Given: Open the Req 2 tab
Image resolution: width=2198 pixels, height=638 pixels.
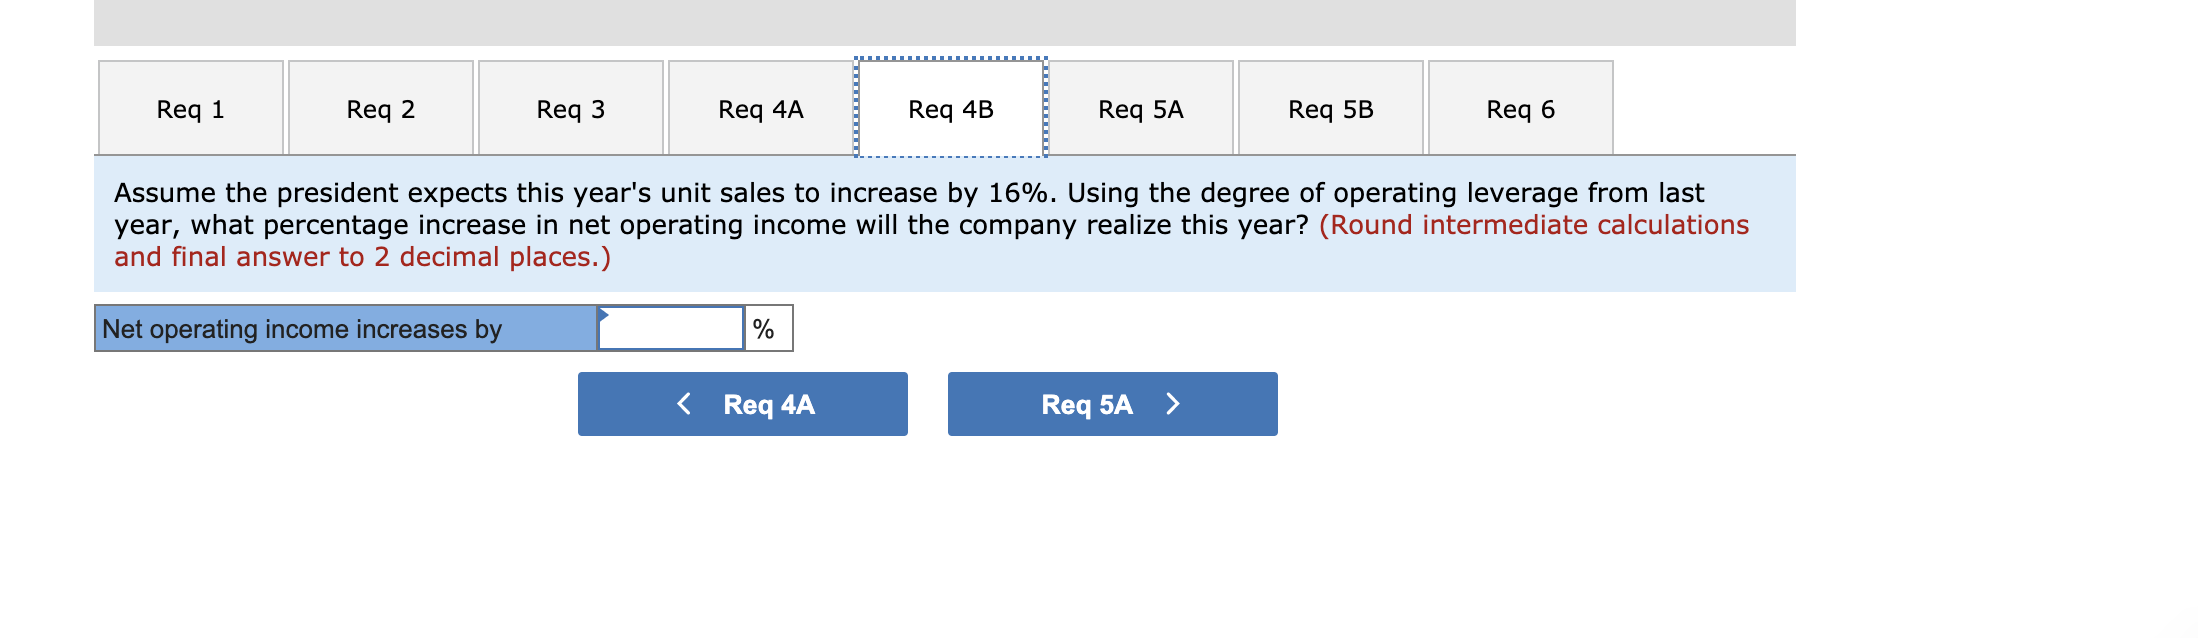Looking at the screenshot, I should click(380, 108).
